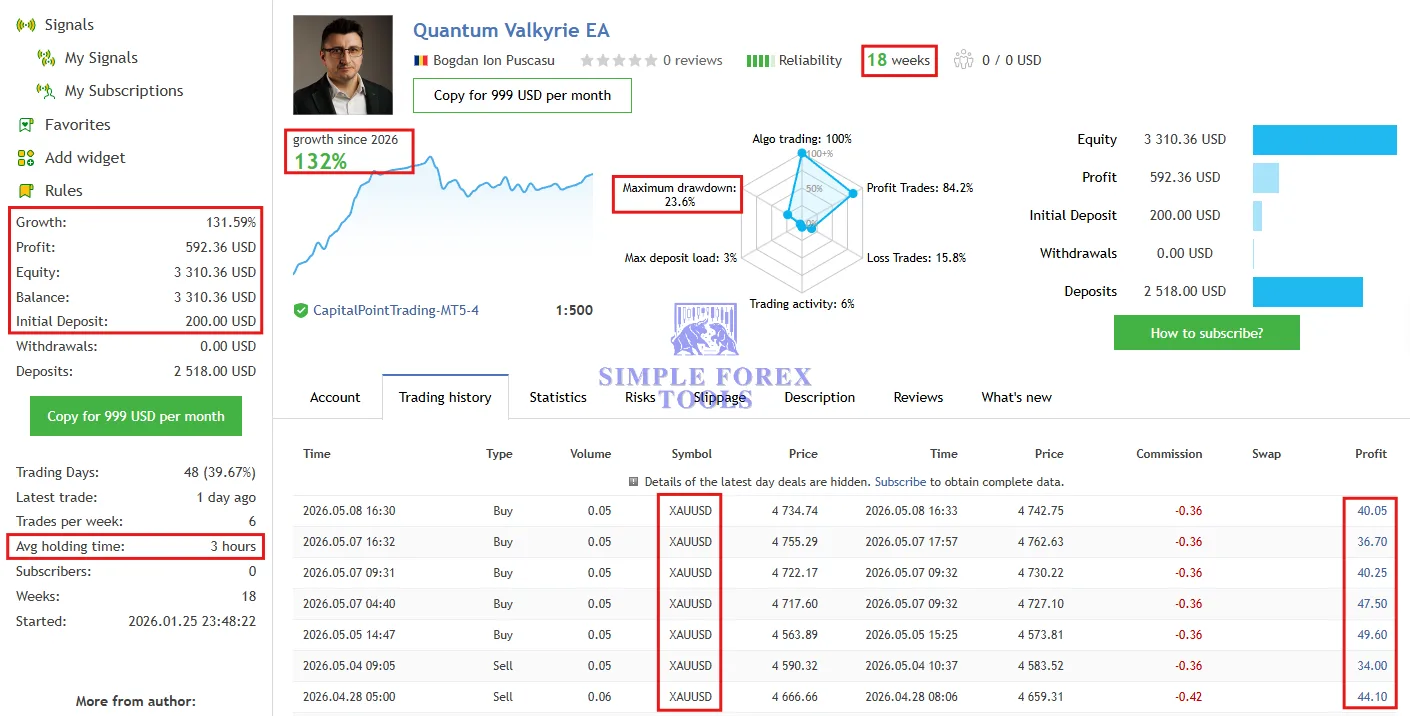Screen dimensions: 1410x716
Task: Click the Profit column header
Action: (x=1371, y=454)
